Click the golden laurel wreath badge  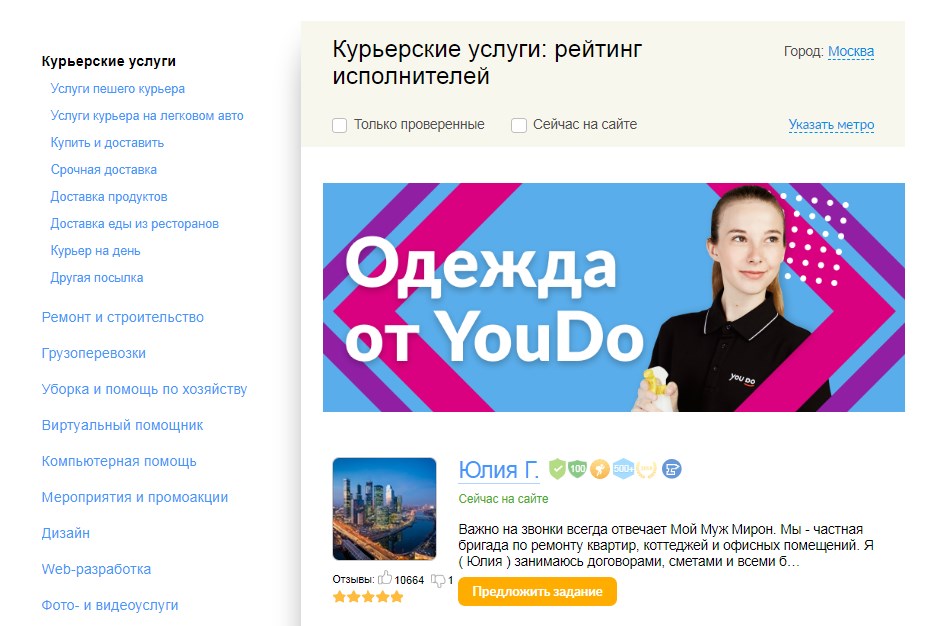(x=647, y=469)
